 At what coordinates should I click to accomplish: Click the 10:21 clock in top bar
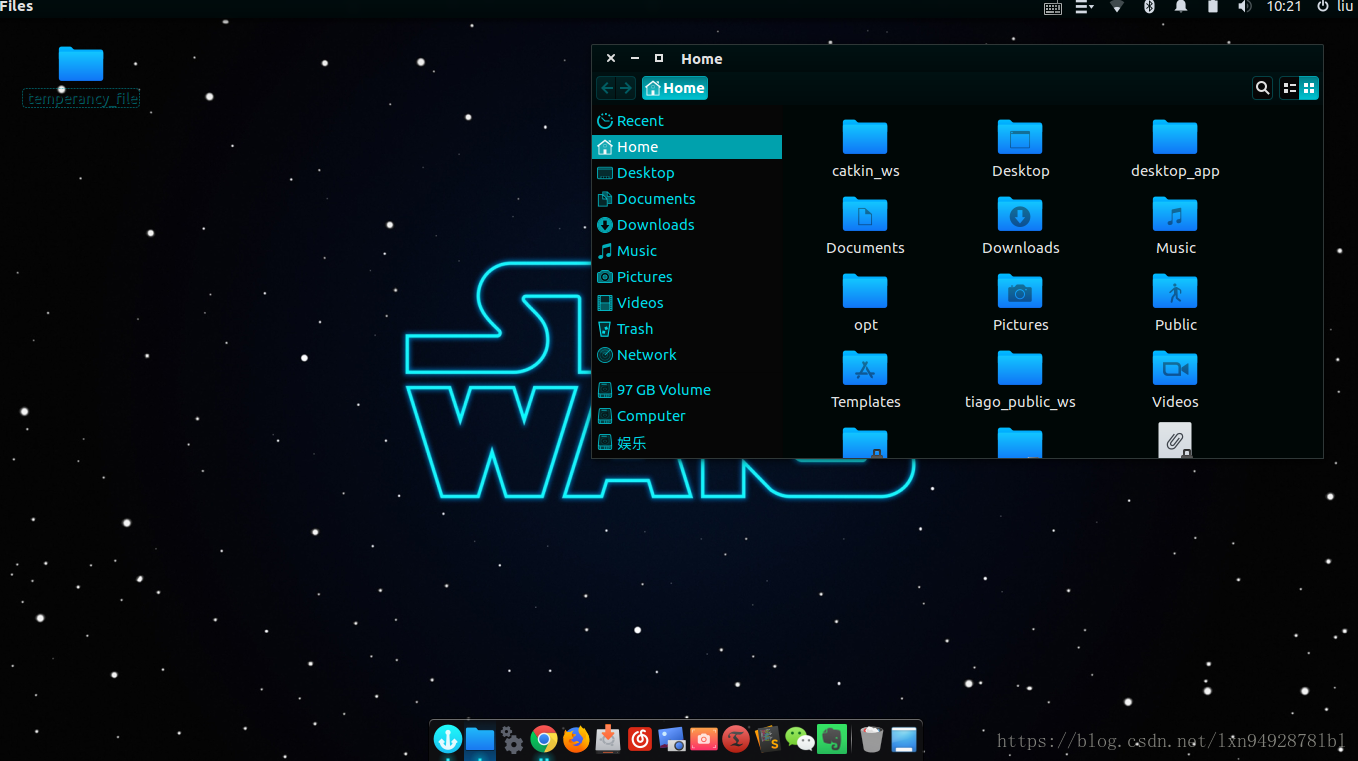[1284, 7]
